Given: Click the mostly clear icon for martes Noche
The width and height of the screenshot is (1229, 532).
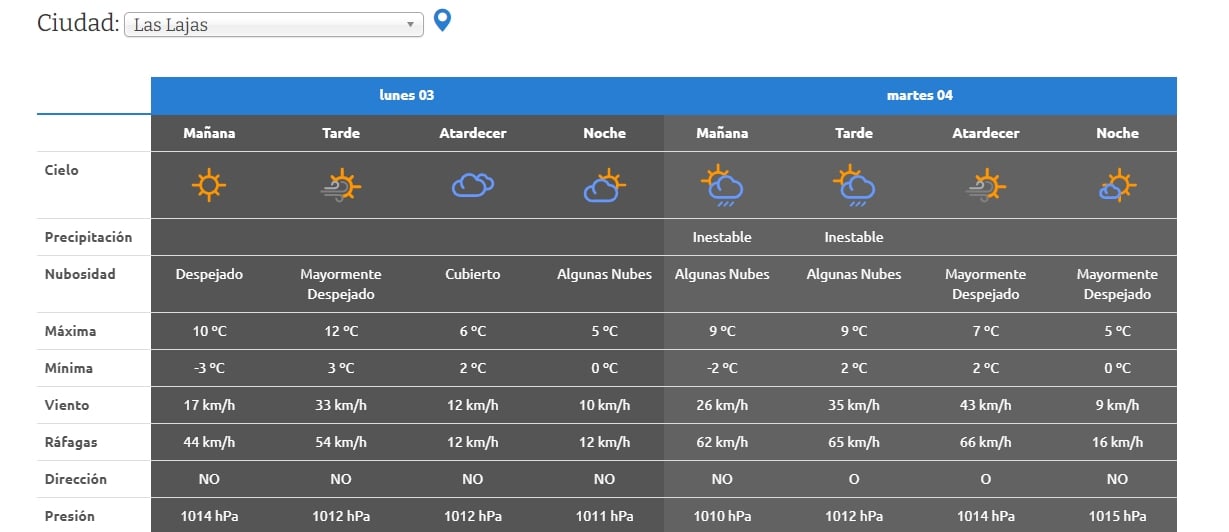Looking at the screenshot, I should click(x=1117, y=185).
